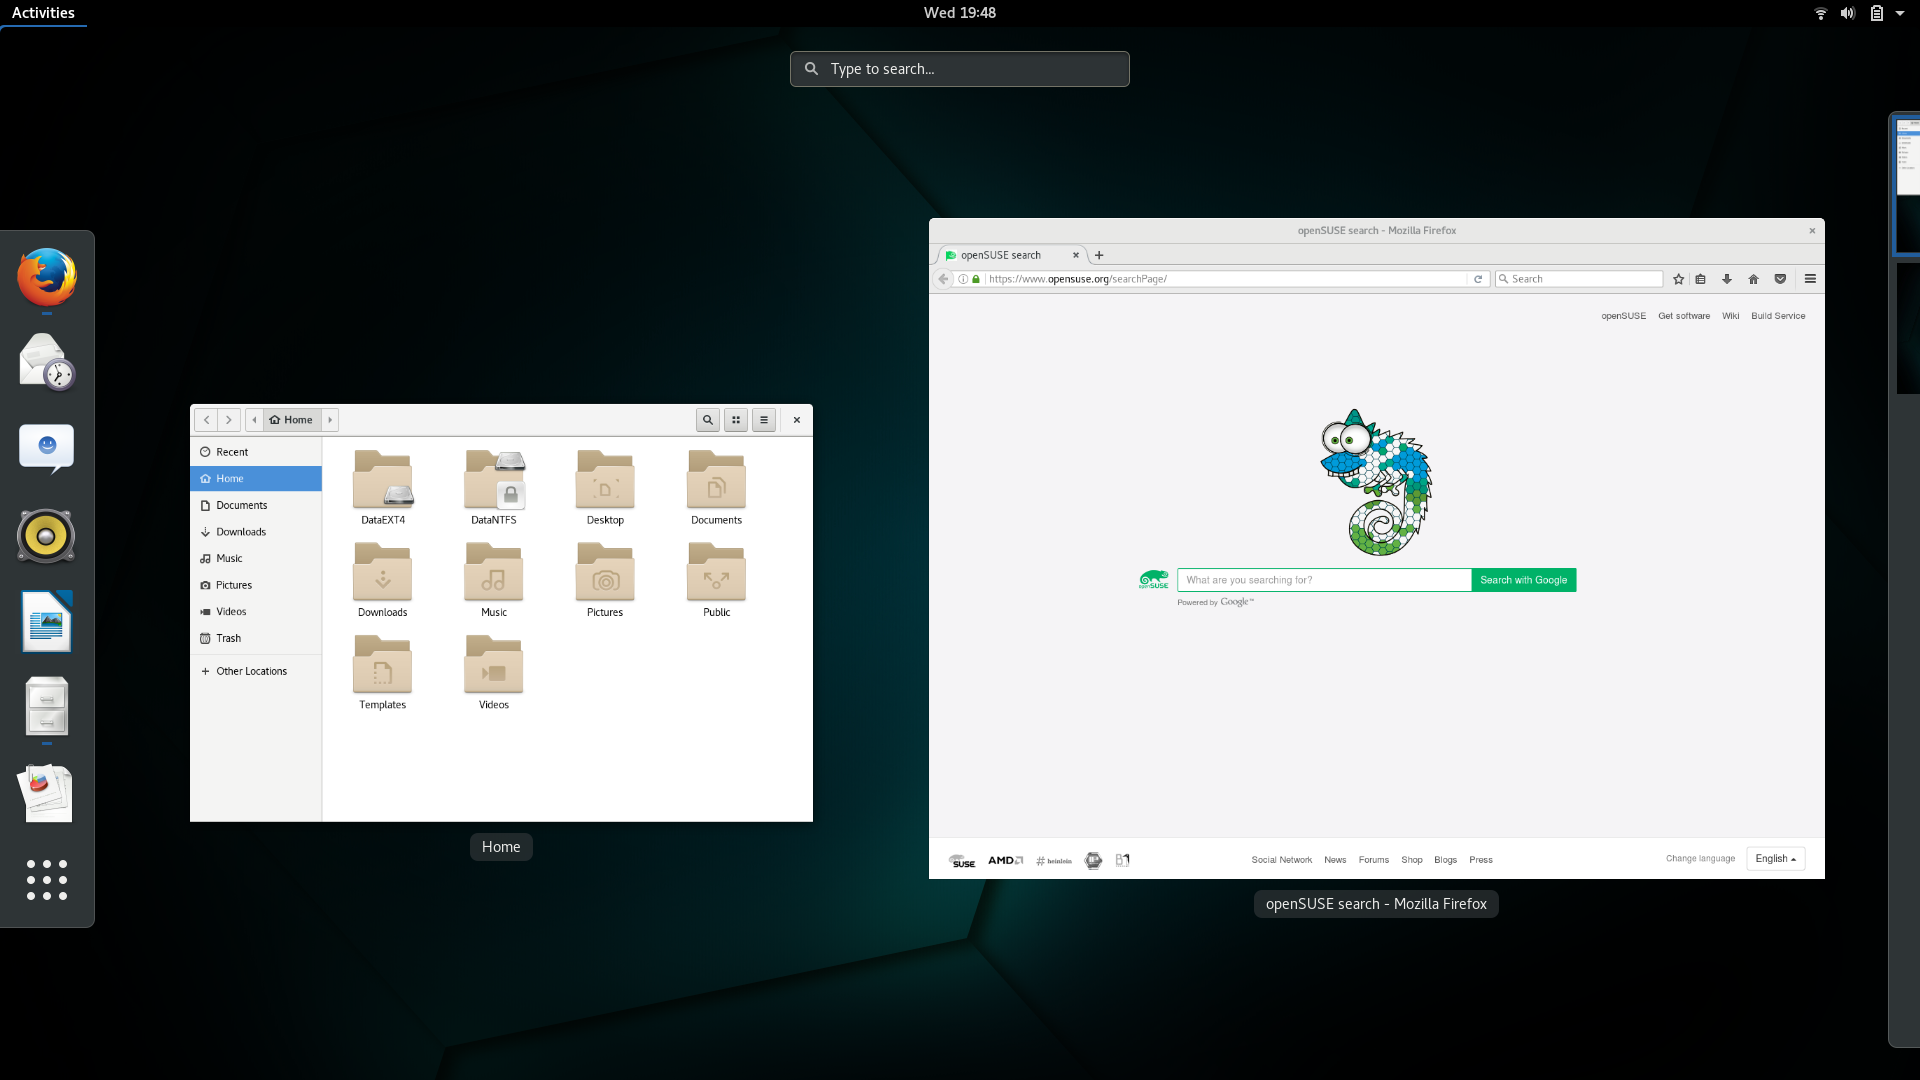The image size is (1920, 1080).
Task: Click the Wiki link on openSUSE page
Action: pyautogui.click(x=1730, y=316)
